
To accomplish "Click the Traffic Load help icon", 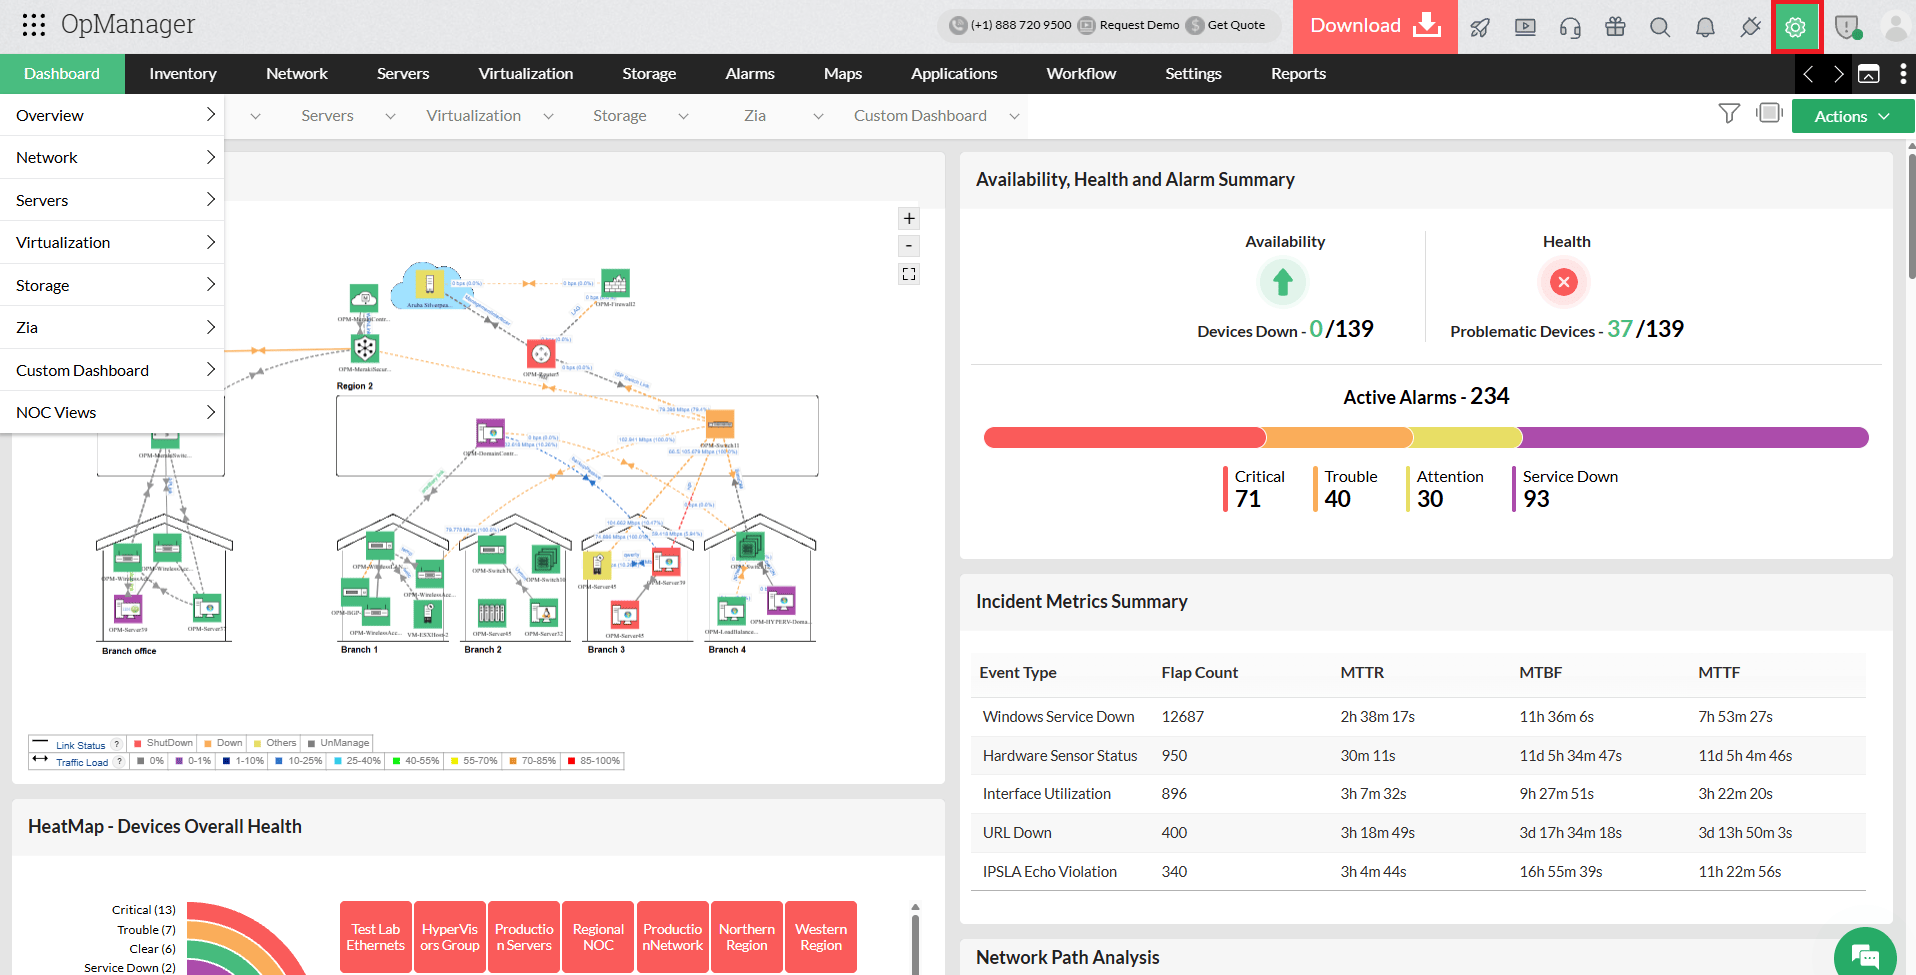I will 119,762.
